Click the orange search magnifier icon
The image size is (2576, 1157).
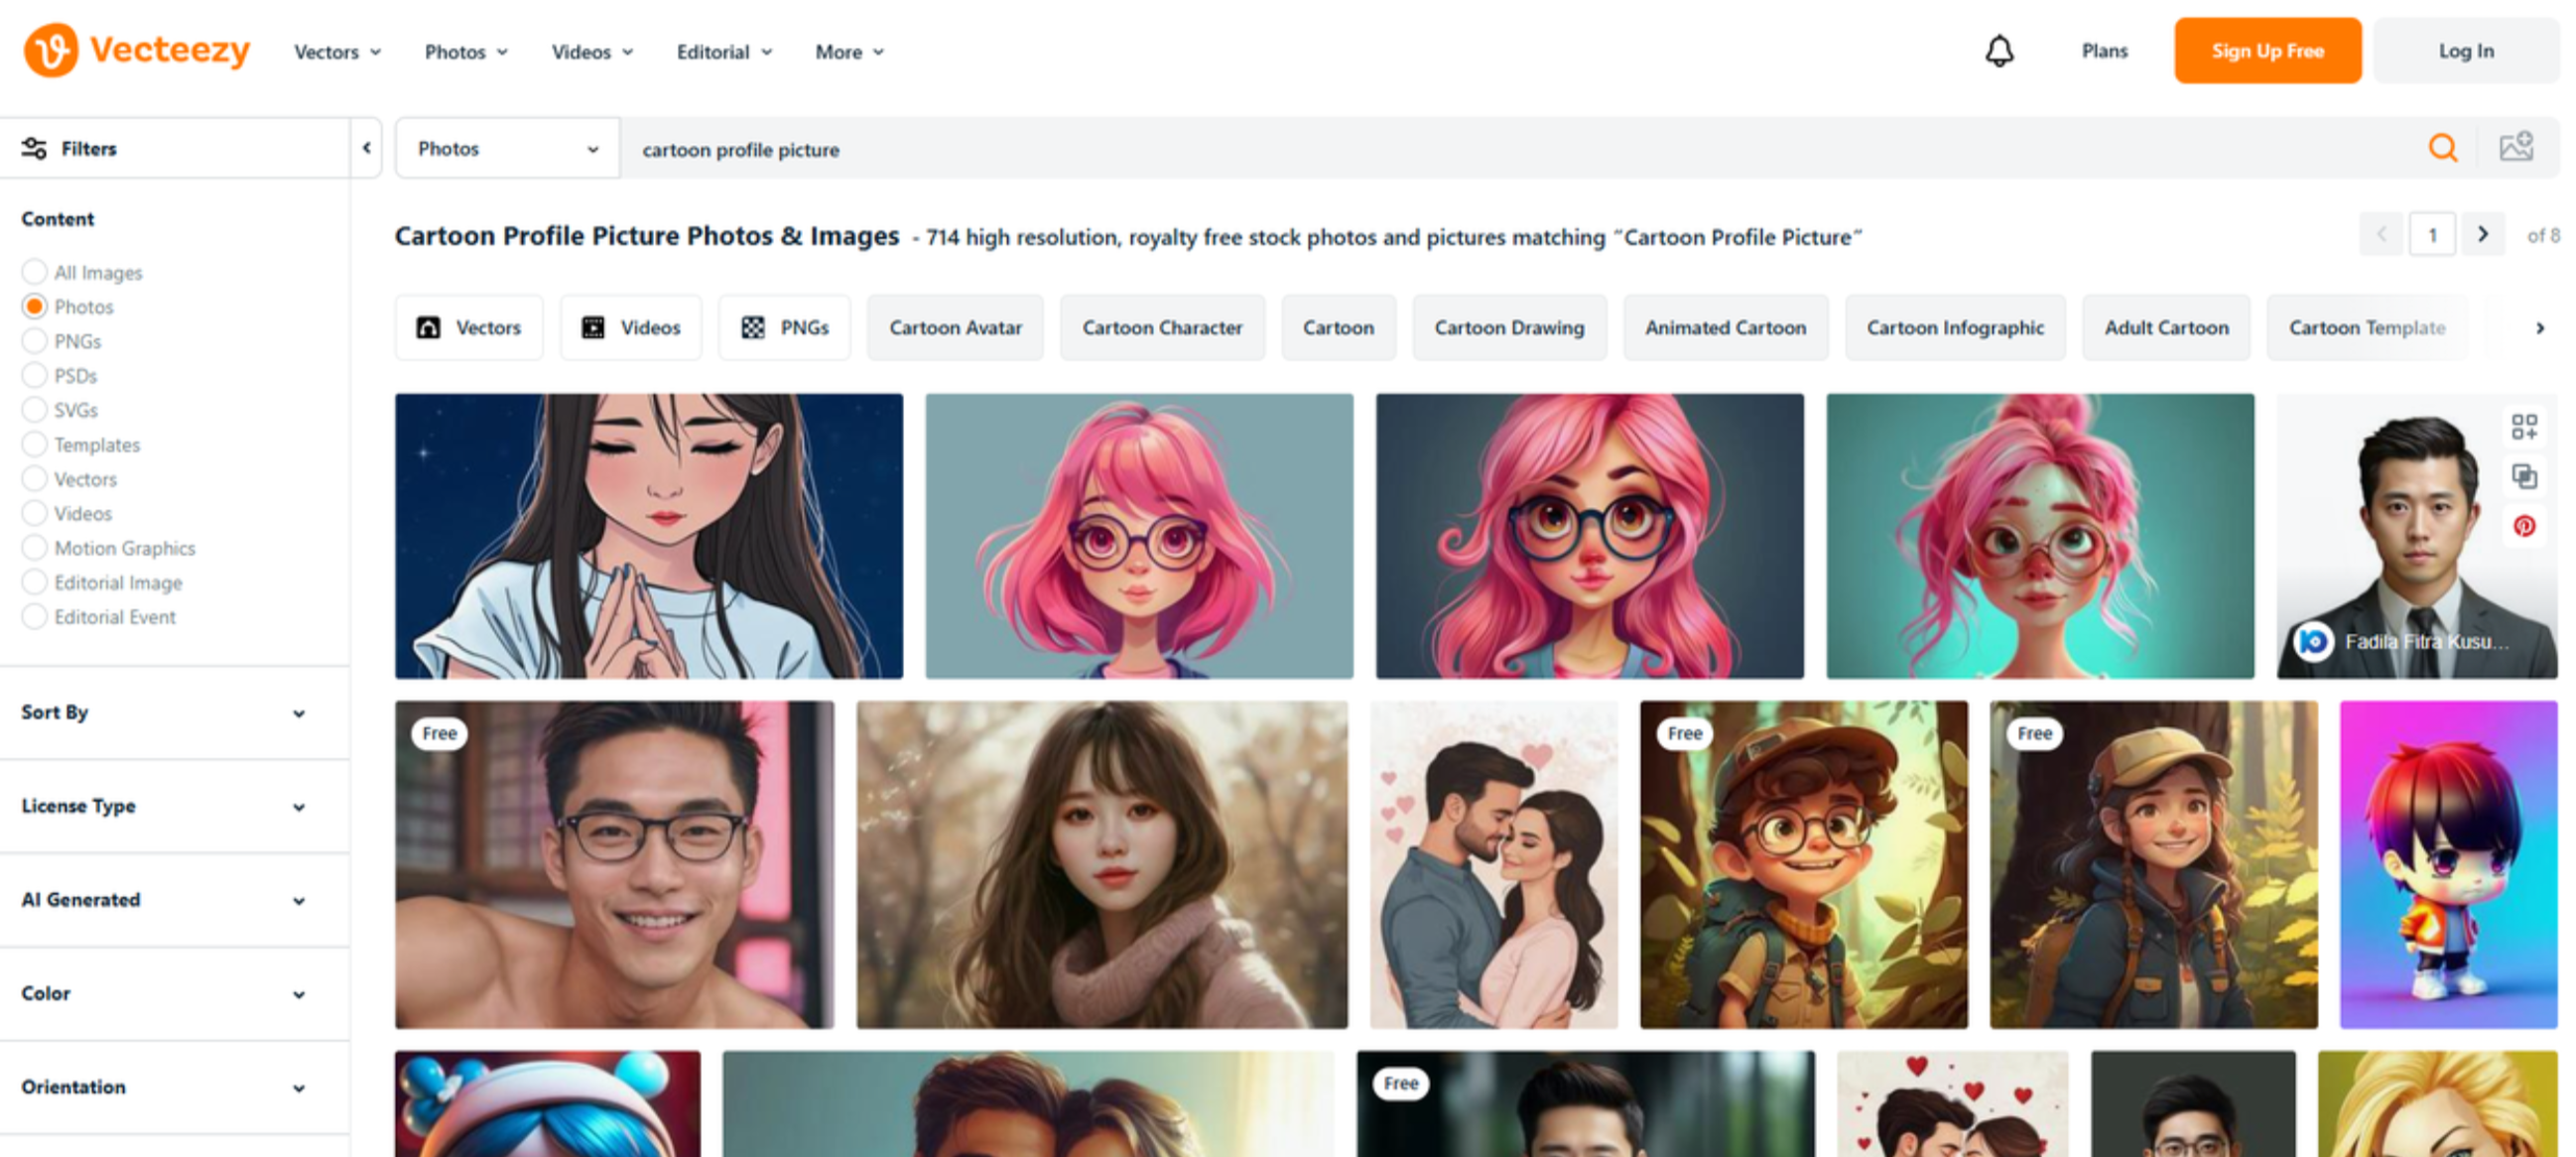point(2442,148)
